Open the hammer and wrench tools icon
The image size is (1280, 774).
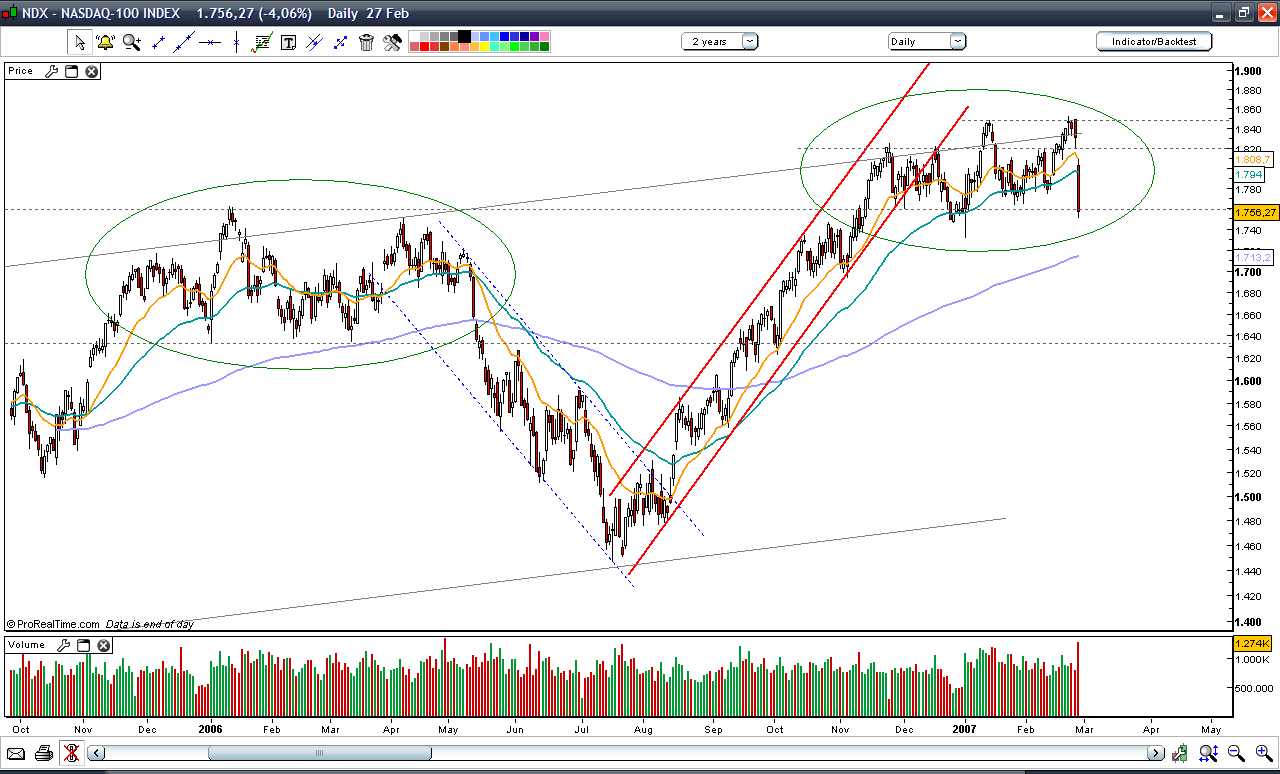tap(392, 42)
